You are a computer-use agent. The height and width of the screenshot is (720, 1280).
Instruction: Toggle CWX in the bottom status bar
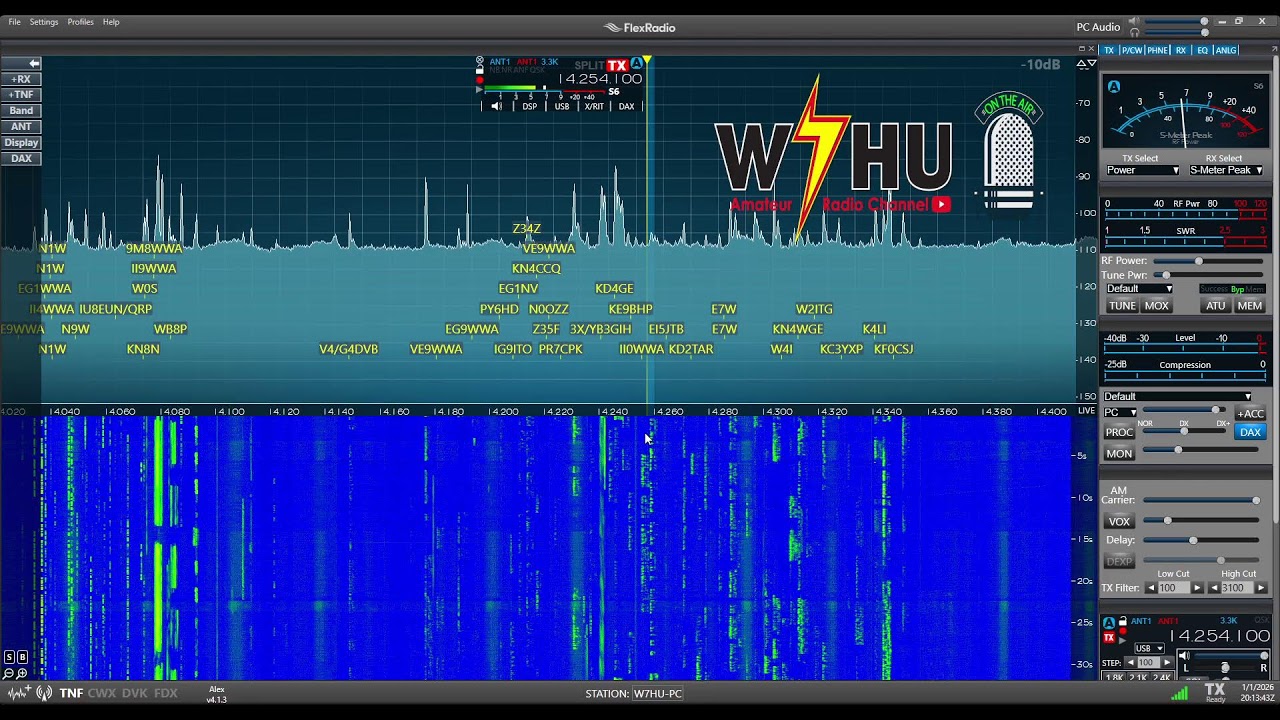pyautogui.click(x=102, y=693)
